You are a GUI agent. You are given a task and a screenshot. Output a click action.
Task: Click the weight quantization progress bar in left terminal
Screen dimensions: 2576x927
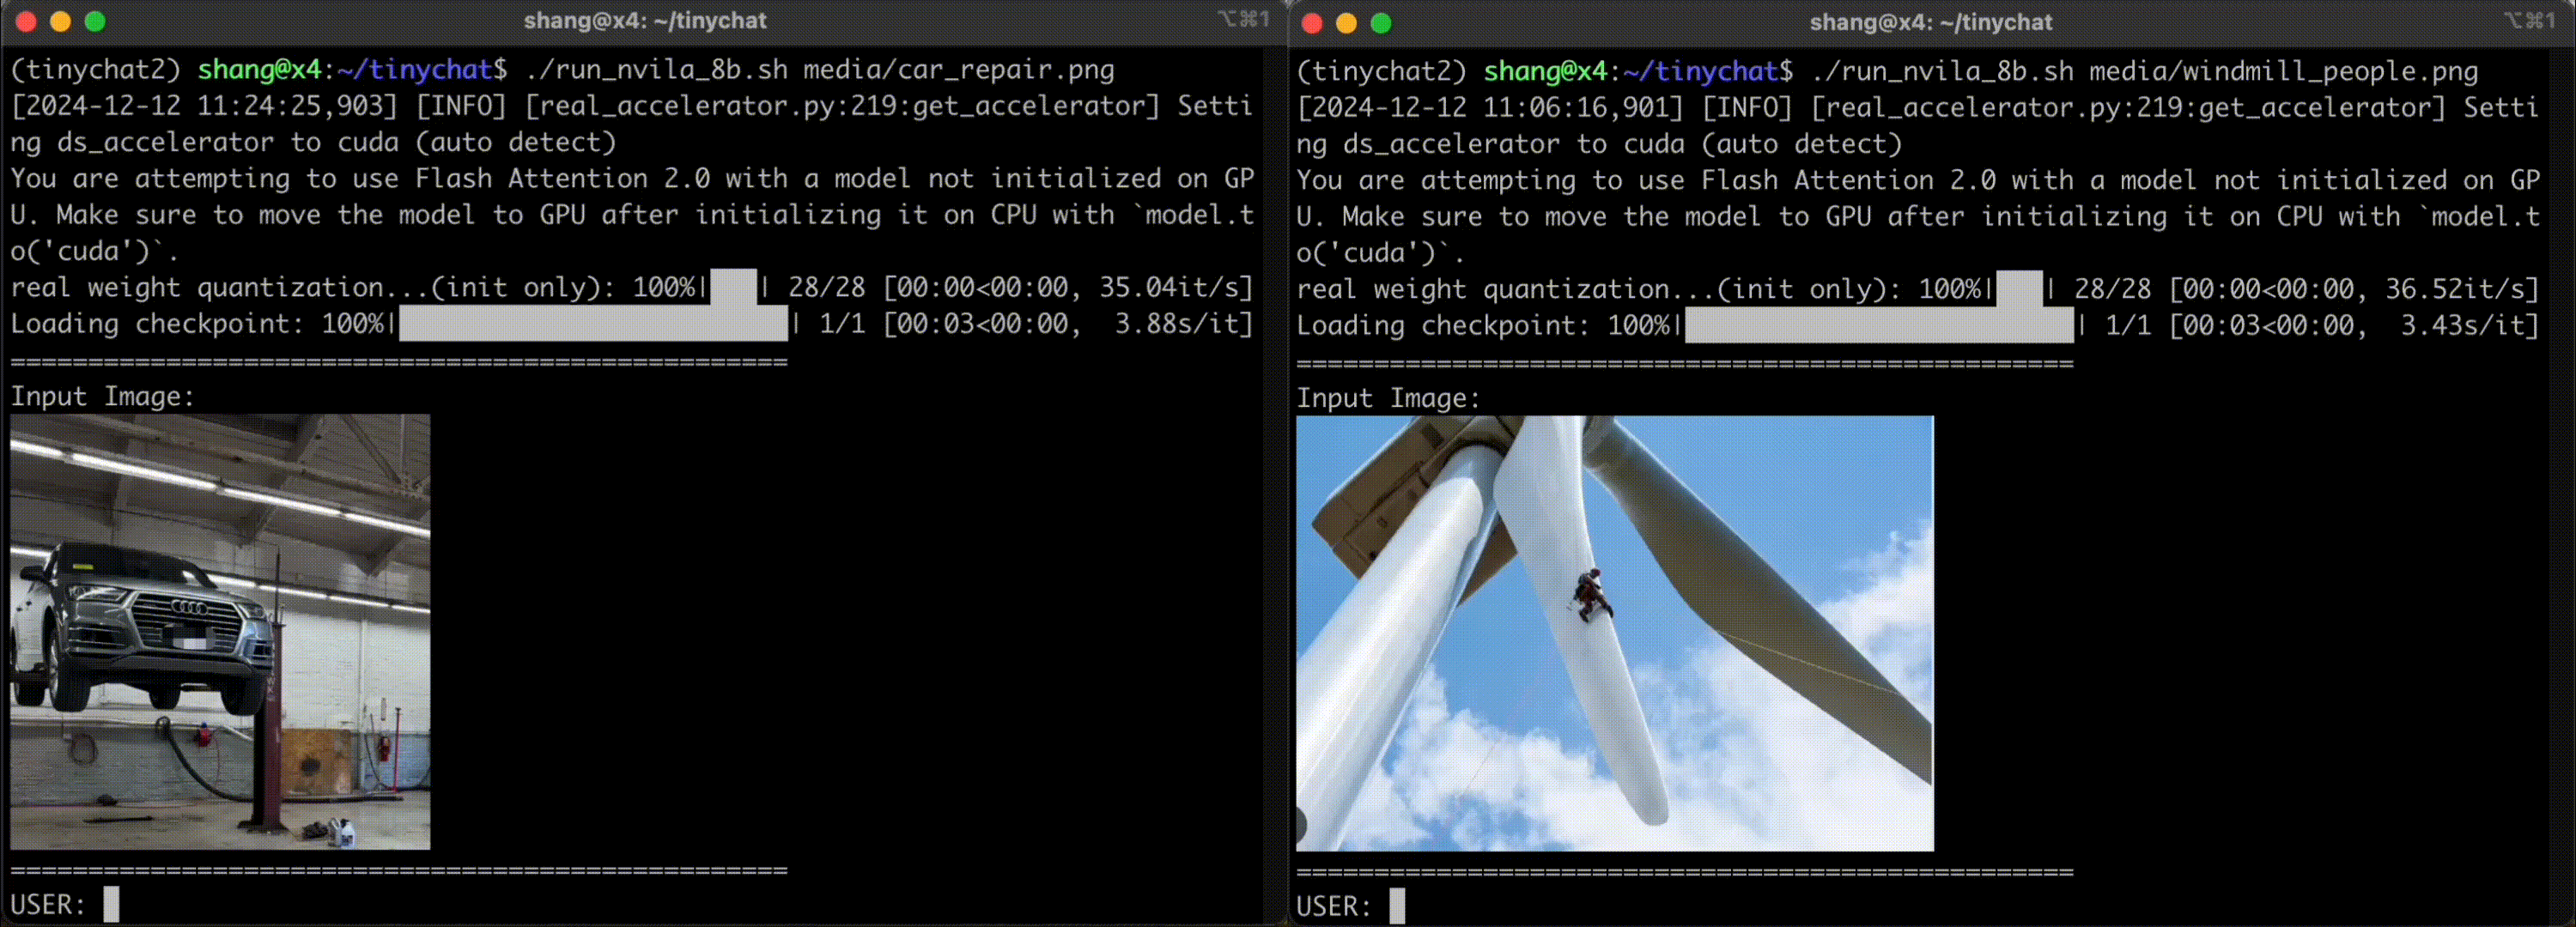point(733,288)
